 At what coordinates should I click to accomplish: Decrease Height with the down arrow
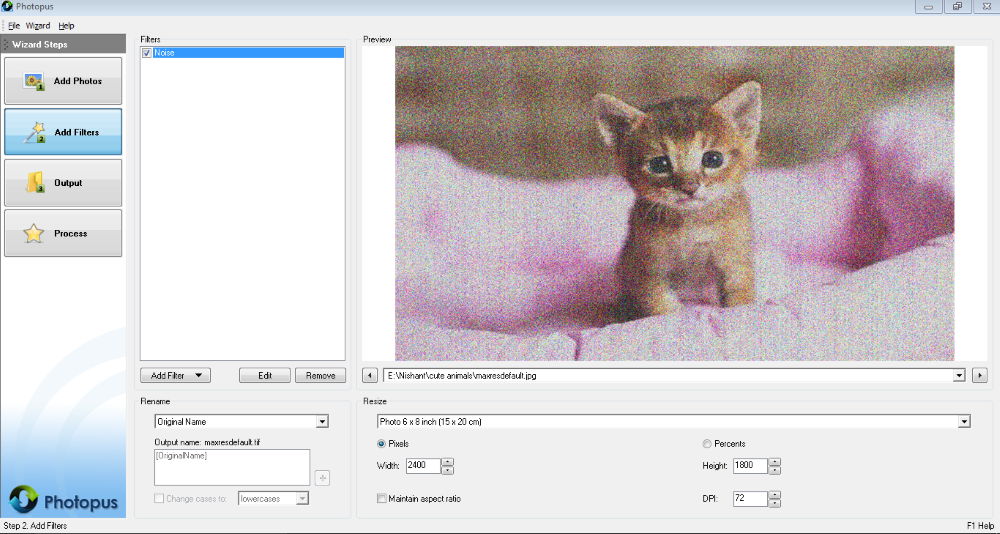coord(775,470)
